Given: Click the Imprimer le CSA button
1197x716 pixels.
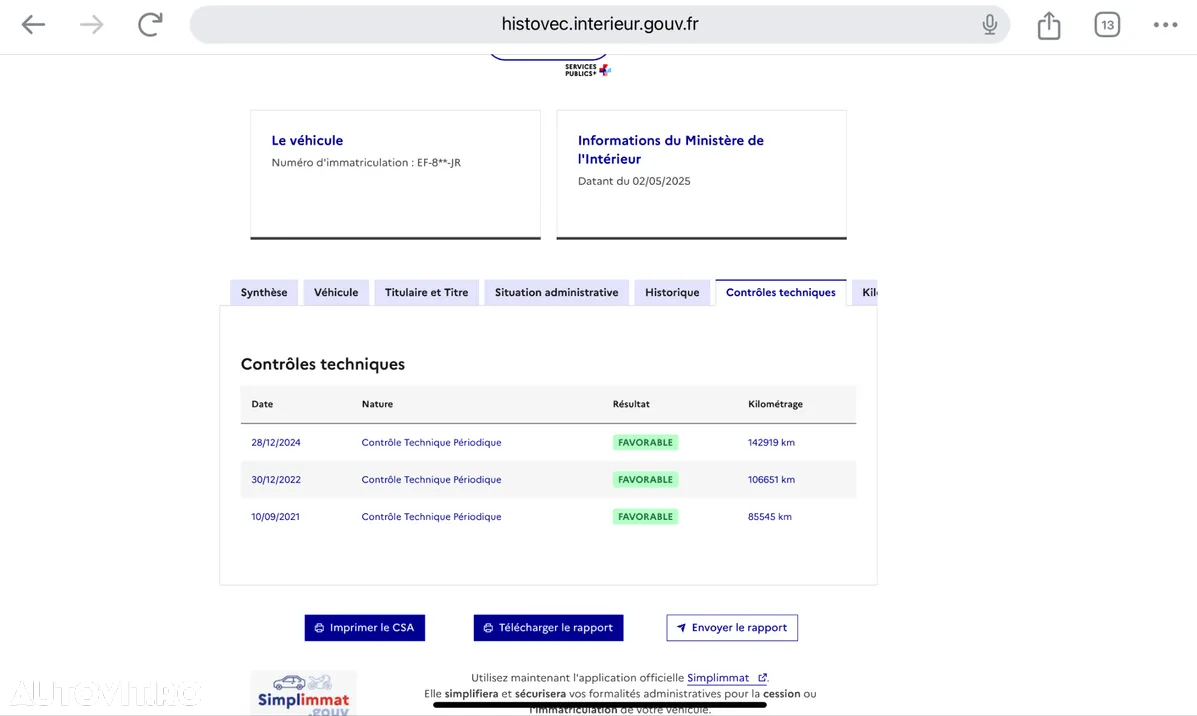Looking at the screenshot, I should tap(365, 627).
